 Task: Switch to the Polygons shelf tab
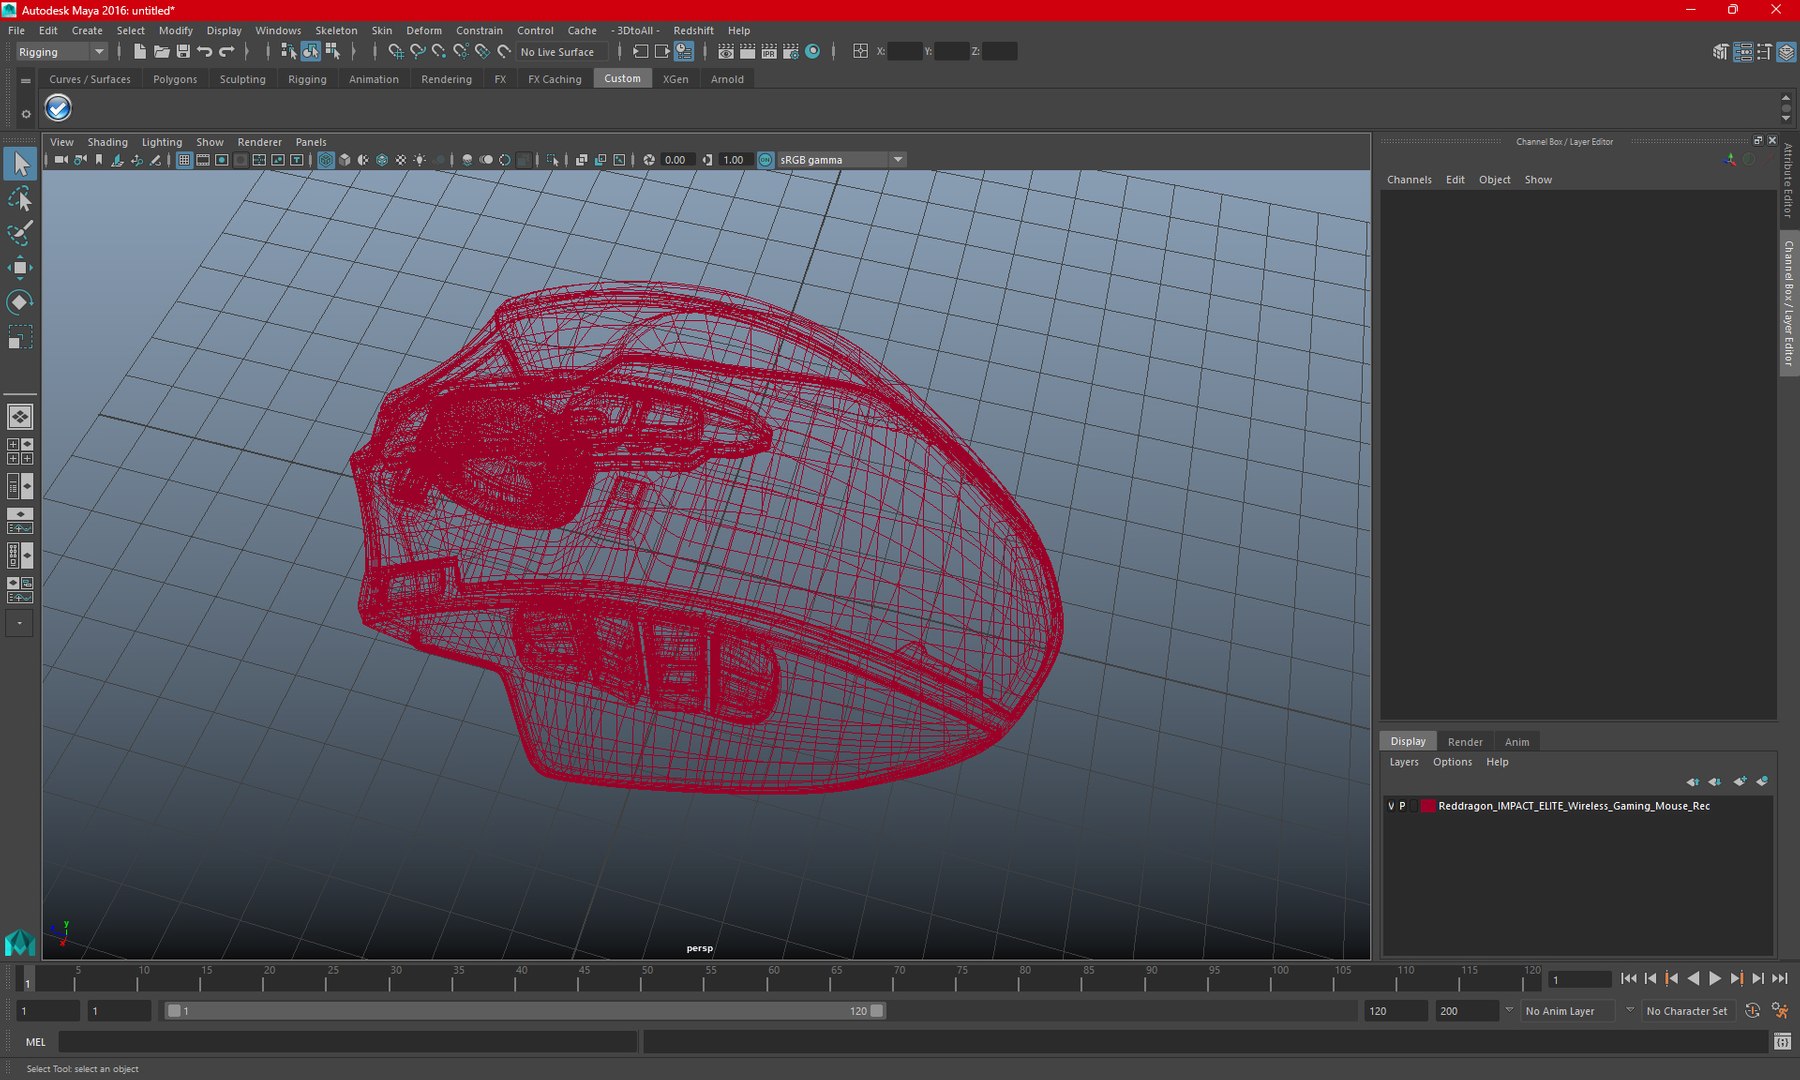[x=175, y=79]
